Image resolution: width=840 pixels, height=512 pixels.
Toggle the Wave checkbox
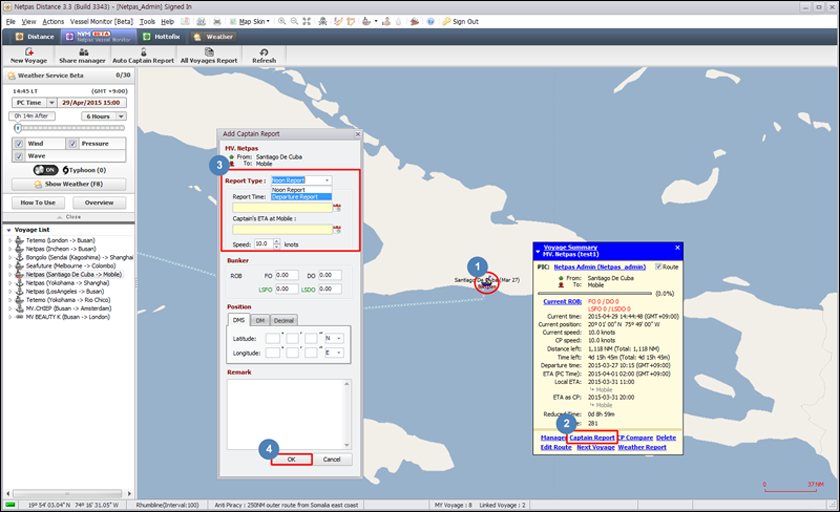pyautogui.click(x=19, y=156)
